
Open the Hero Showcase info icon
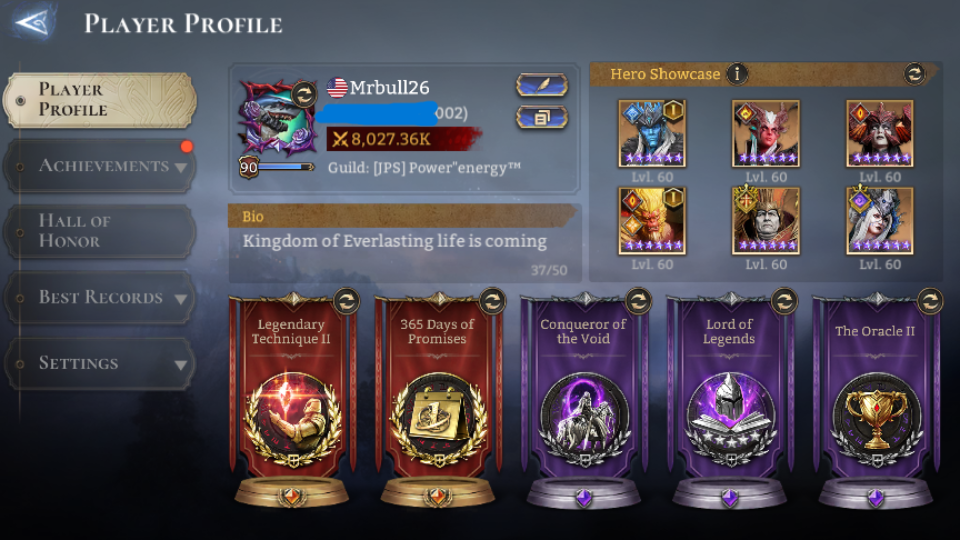click(x=737, y=74)
